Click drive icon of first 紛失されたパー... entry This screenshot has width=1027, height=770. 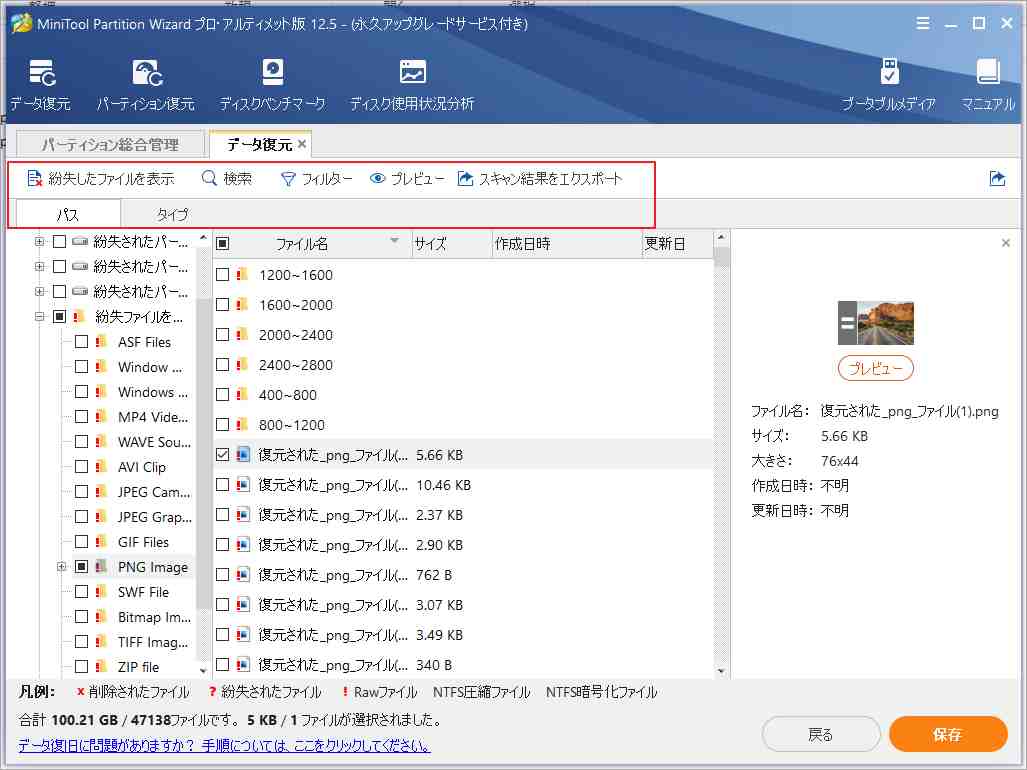[x=81, y=242]
